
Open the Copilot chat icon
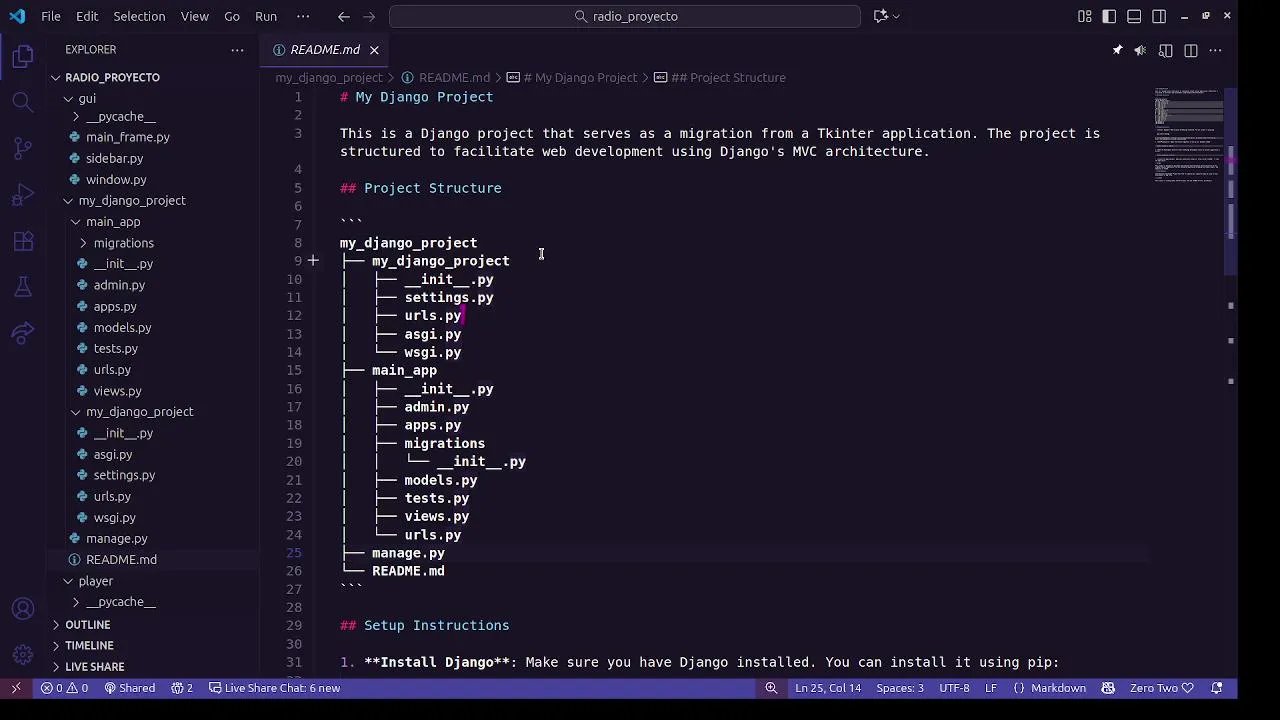coord(880,16)
